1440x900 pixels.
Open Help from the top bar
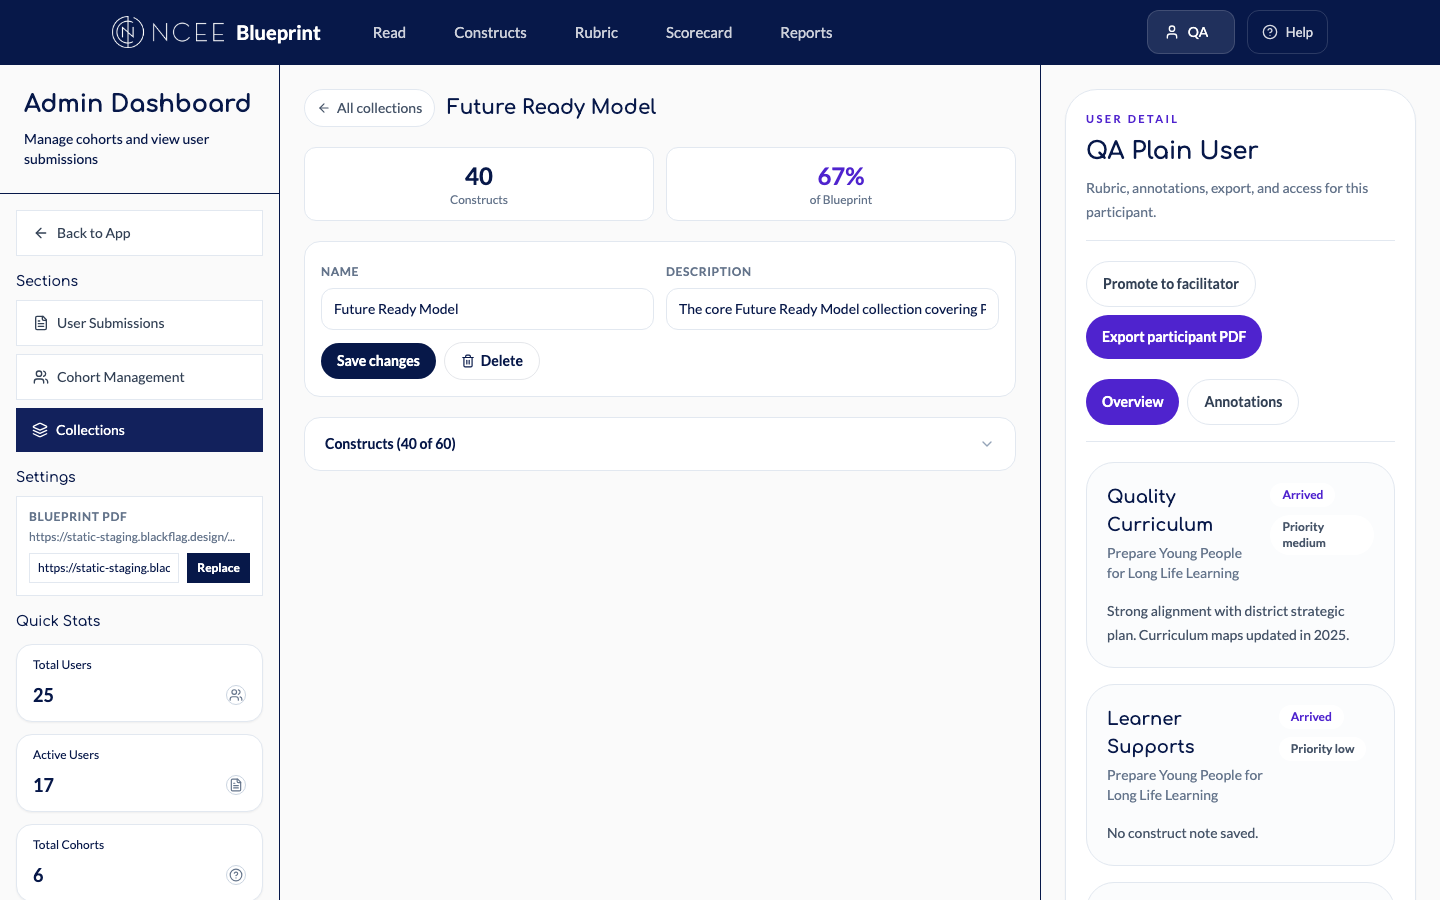(x=1287, y=32)
